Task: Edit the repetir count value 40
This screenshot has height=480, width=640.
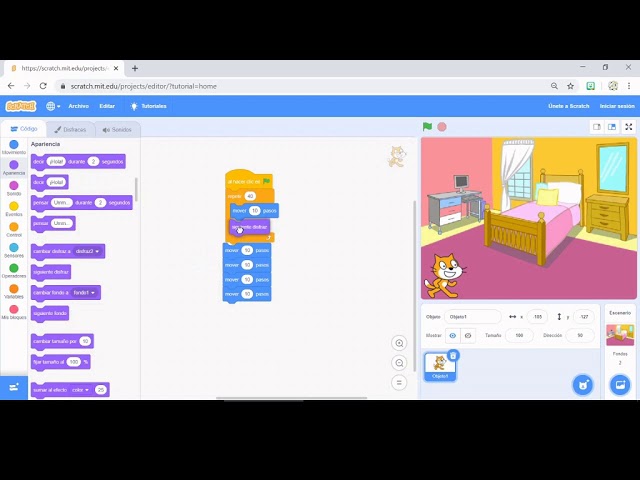Action: (250, 196)
